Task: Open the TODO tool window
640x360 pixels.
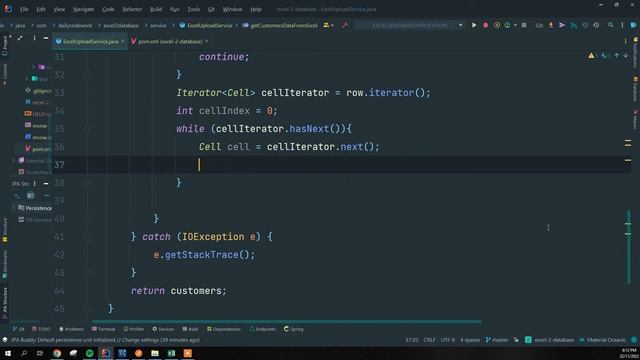Action: 41,329
